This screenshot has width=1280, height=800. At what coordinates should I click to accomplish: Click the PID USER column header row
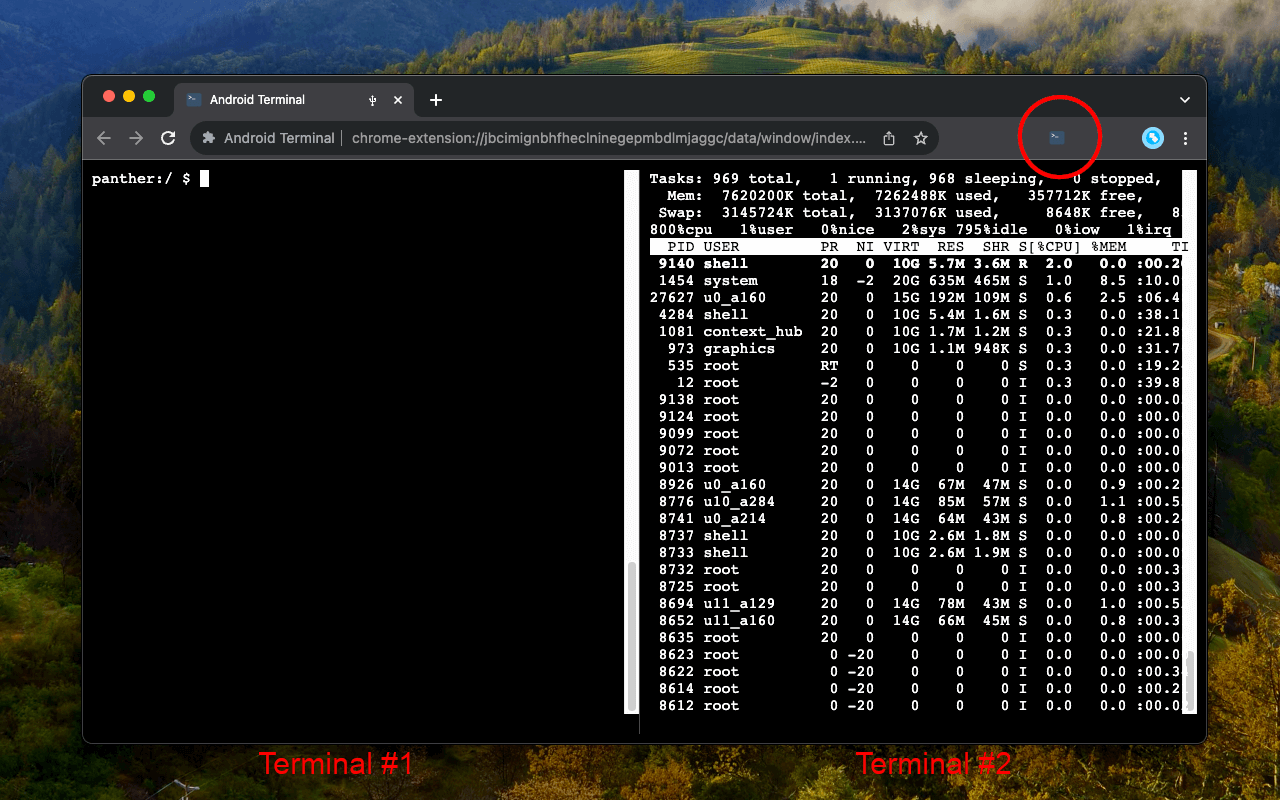[900, 246]
